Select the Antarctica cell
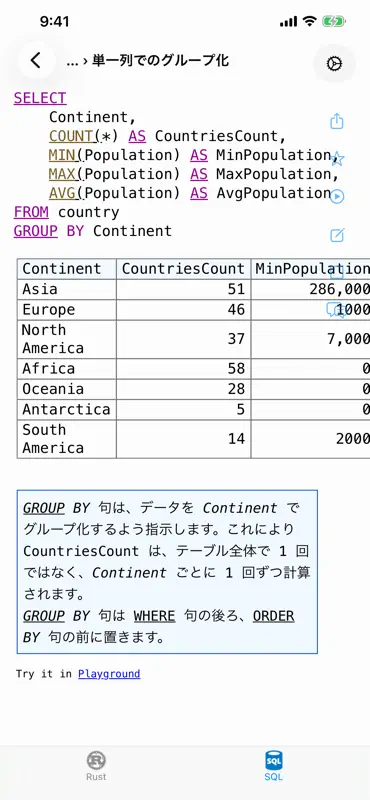This screenshot has width=370, height=800. 67,409
